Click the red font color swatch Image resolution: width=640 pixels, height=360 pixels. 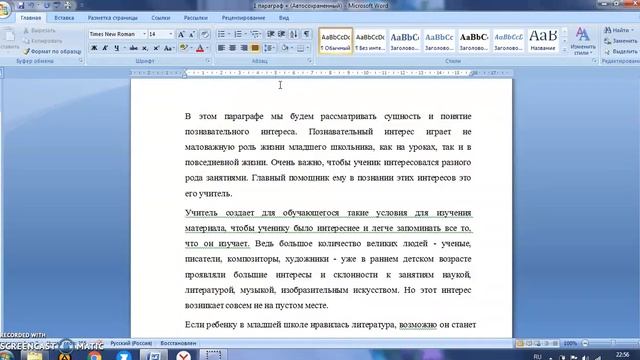coord(200,48)
